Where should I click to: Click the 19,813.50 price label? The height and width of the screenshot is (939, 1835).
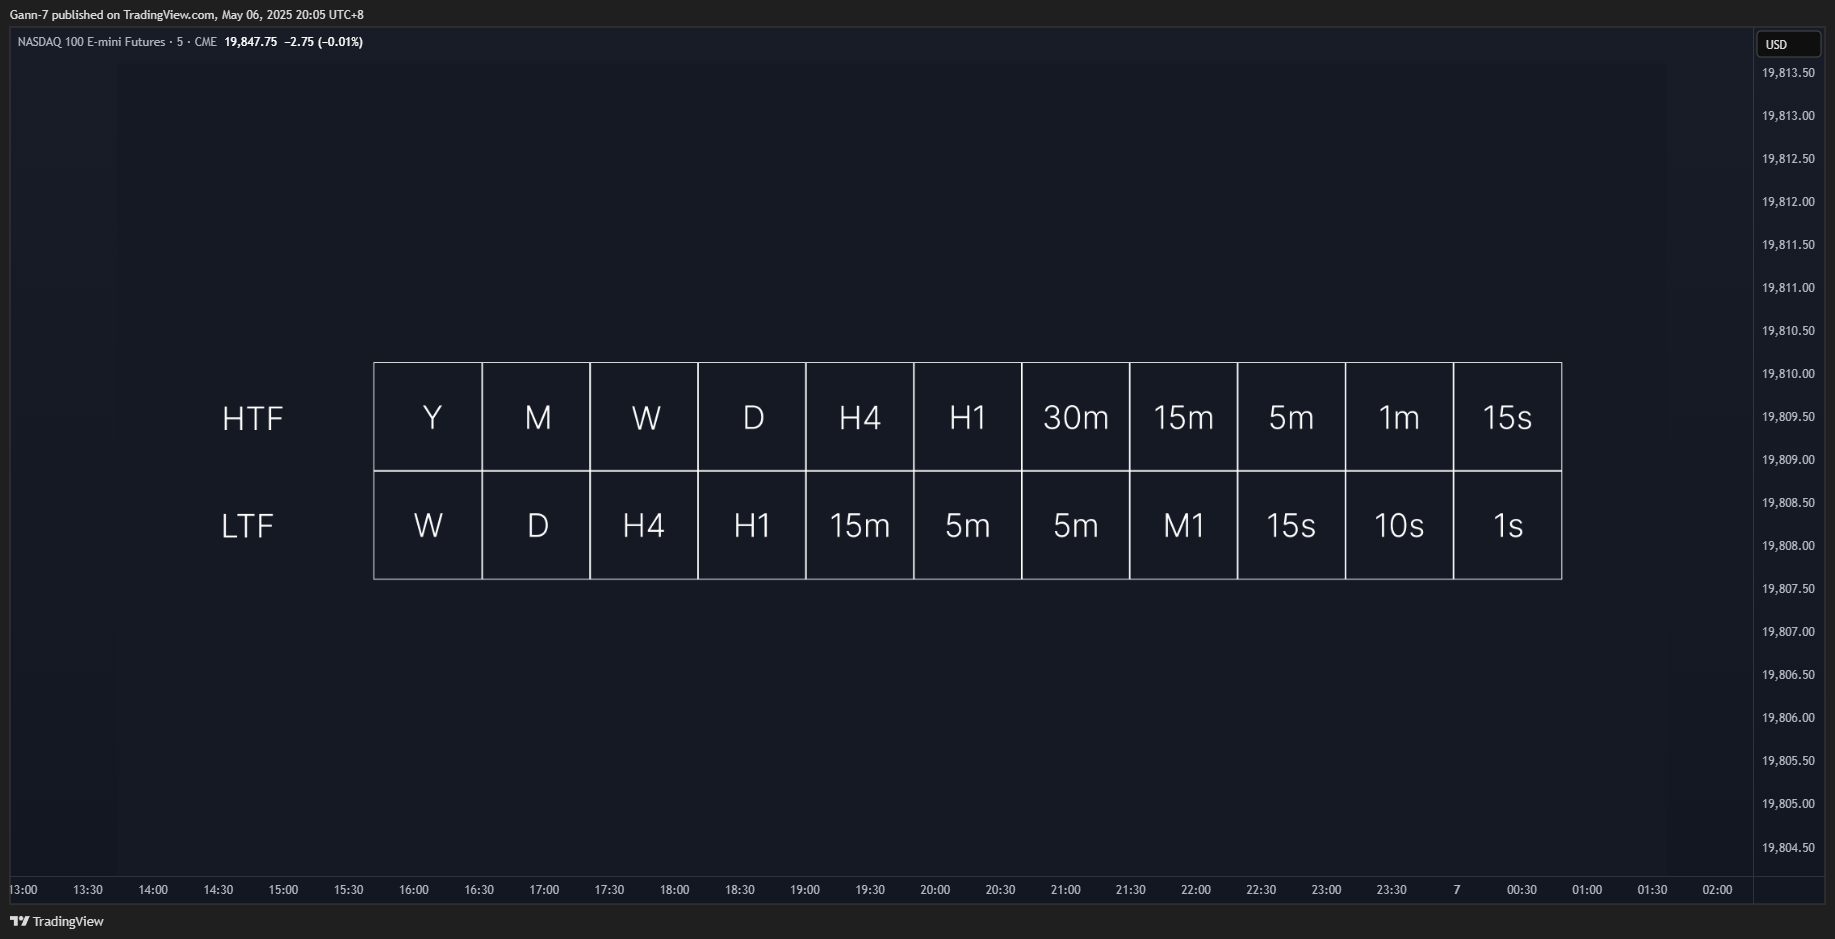pos(1788,73)
